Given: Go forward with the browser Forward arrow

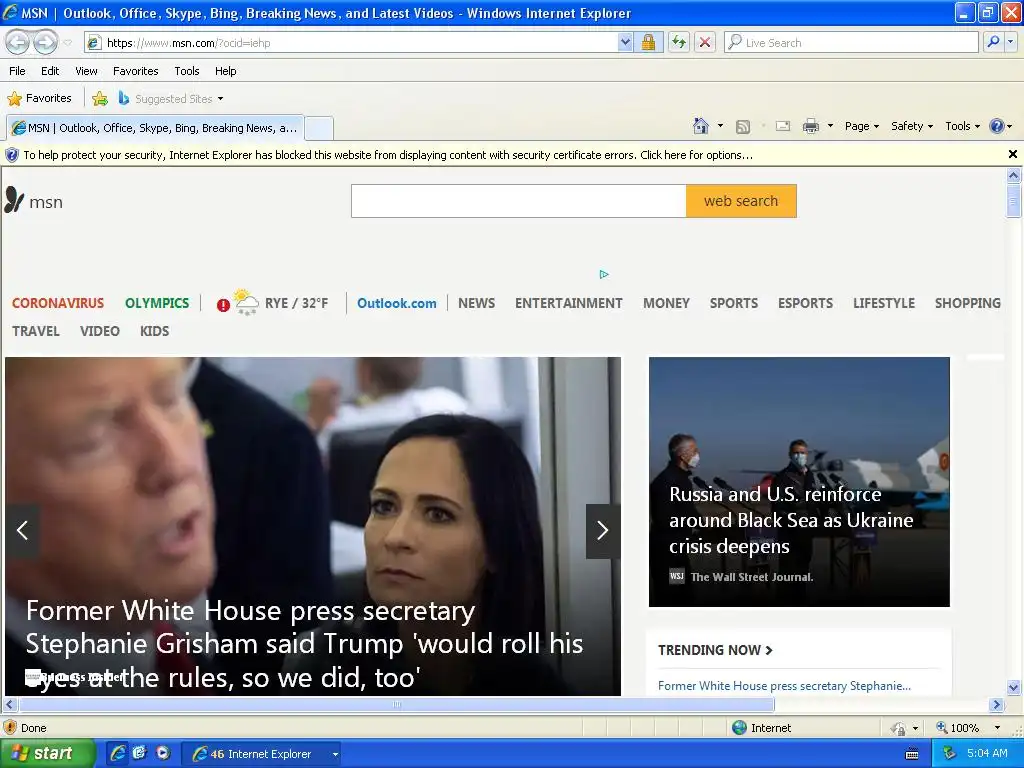Looking at the screenshot, I should 45,42.
